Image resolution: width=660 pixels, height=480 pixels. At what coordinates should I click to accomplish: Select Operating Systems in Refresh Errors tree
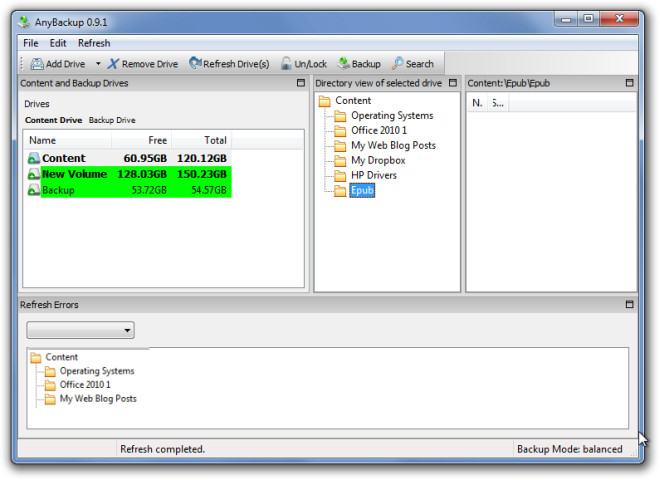tap(97, 371)
